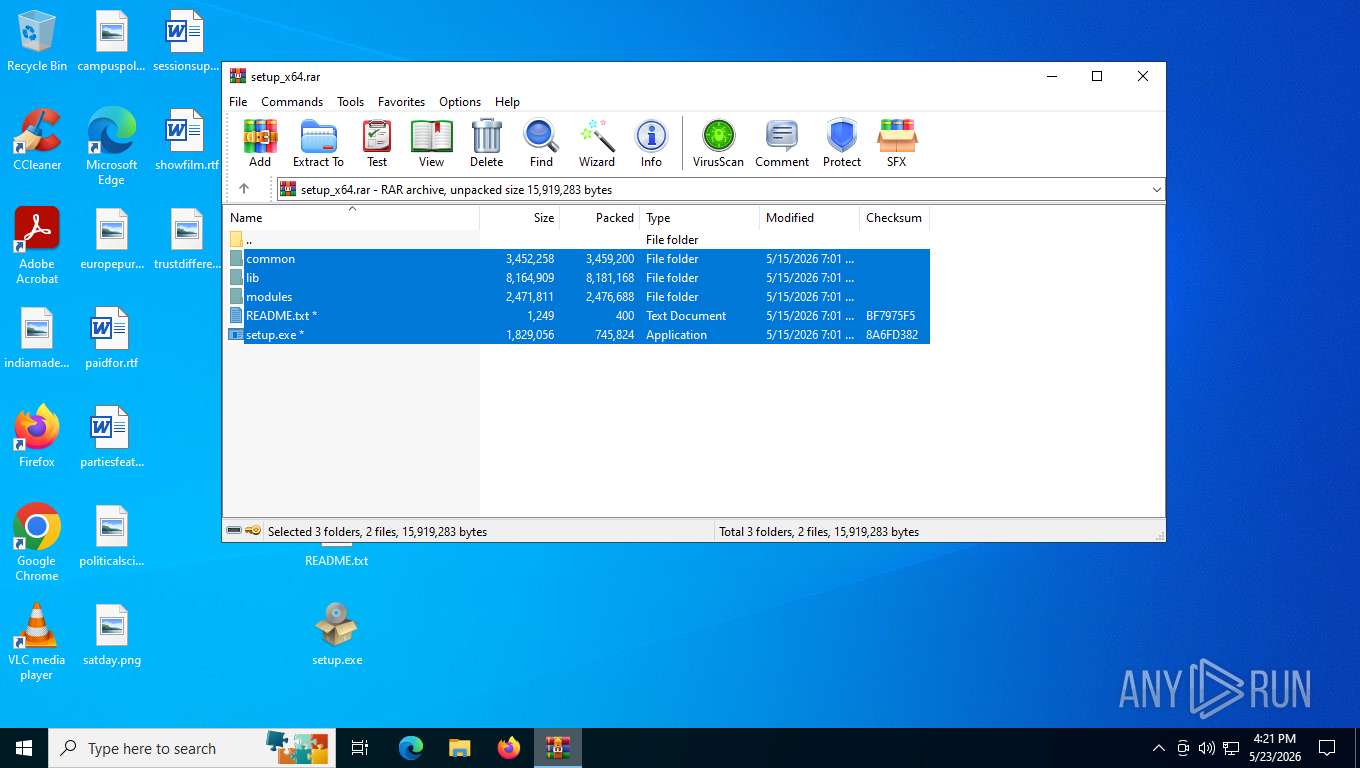Click the disk icon in the status bar
Screen dimensions: 1360x768
pos(234,531)
